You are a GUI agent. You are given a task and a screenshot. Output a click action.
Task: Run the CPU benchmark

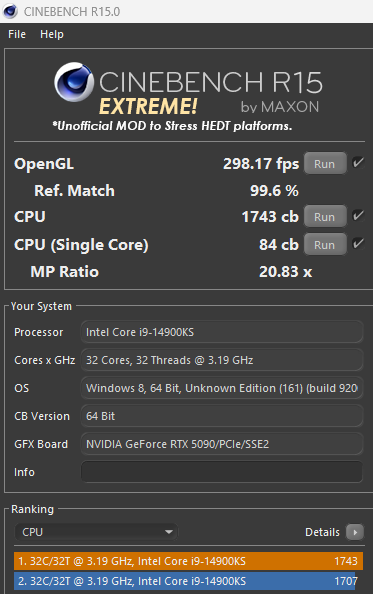coord(325,217)
